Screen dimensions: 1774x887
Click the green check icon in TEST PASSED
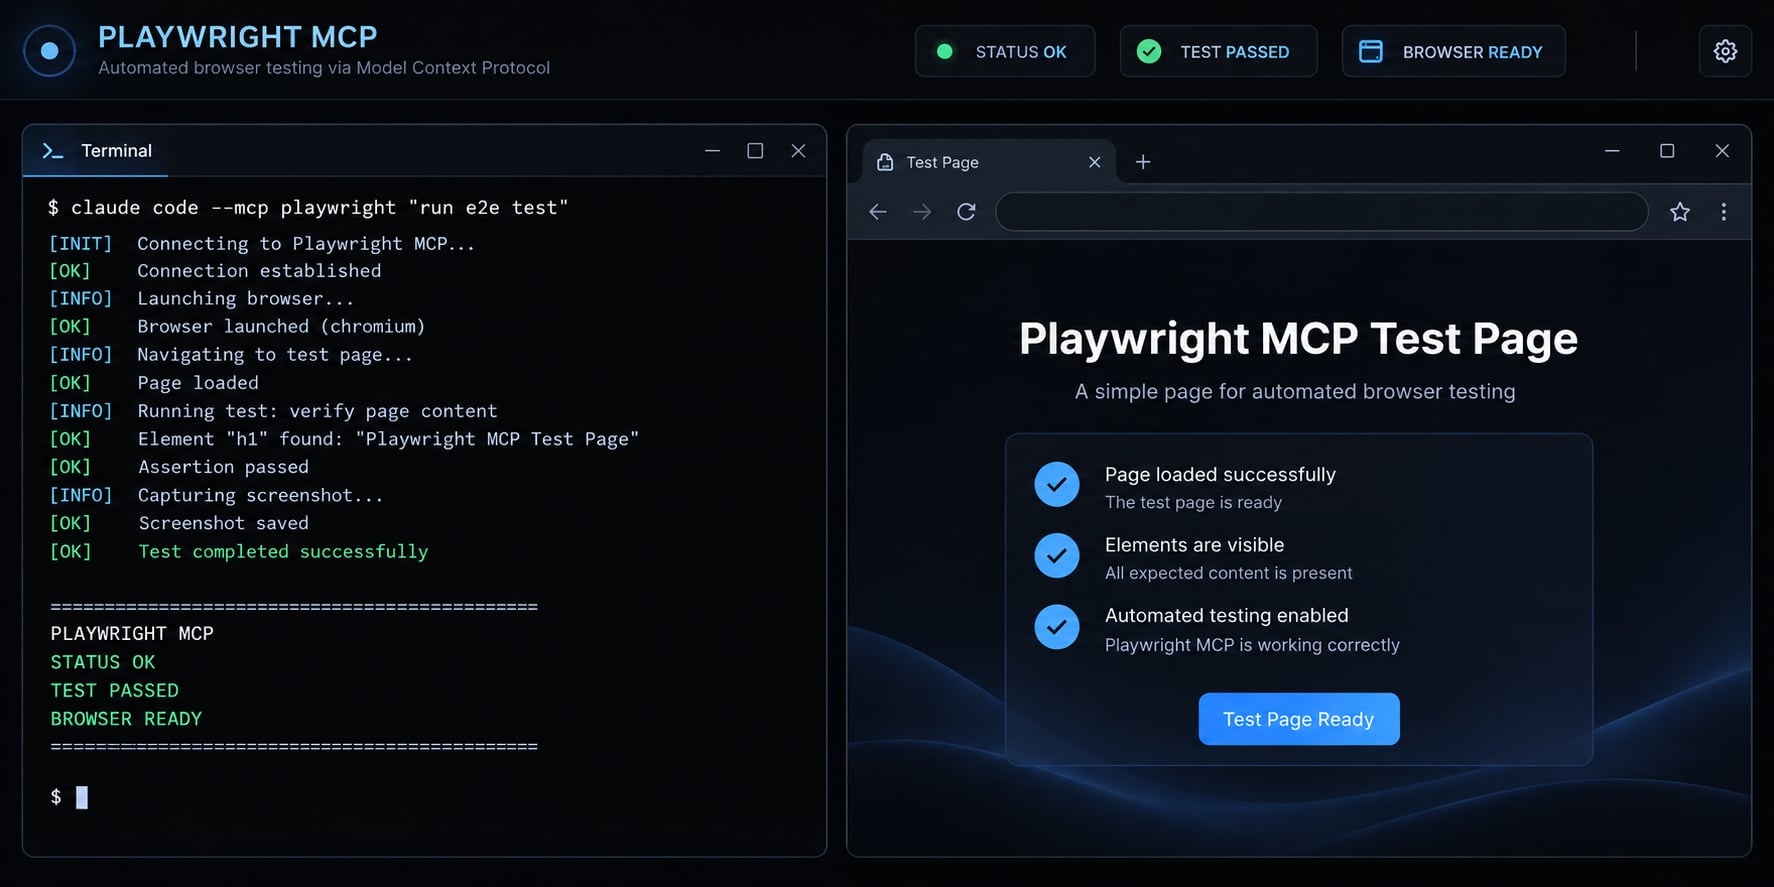(x=1149, y=51)
